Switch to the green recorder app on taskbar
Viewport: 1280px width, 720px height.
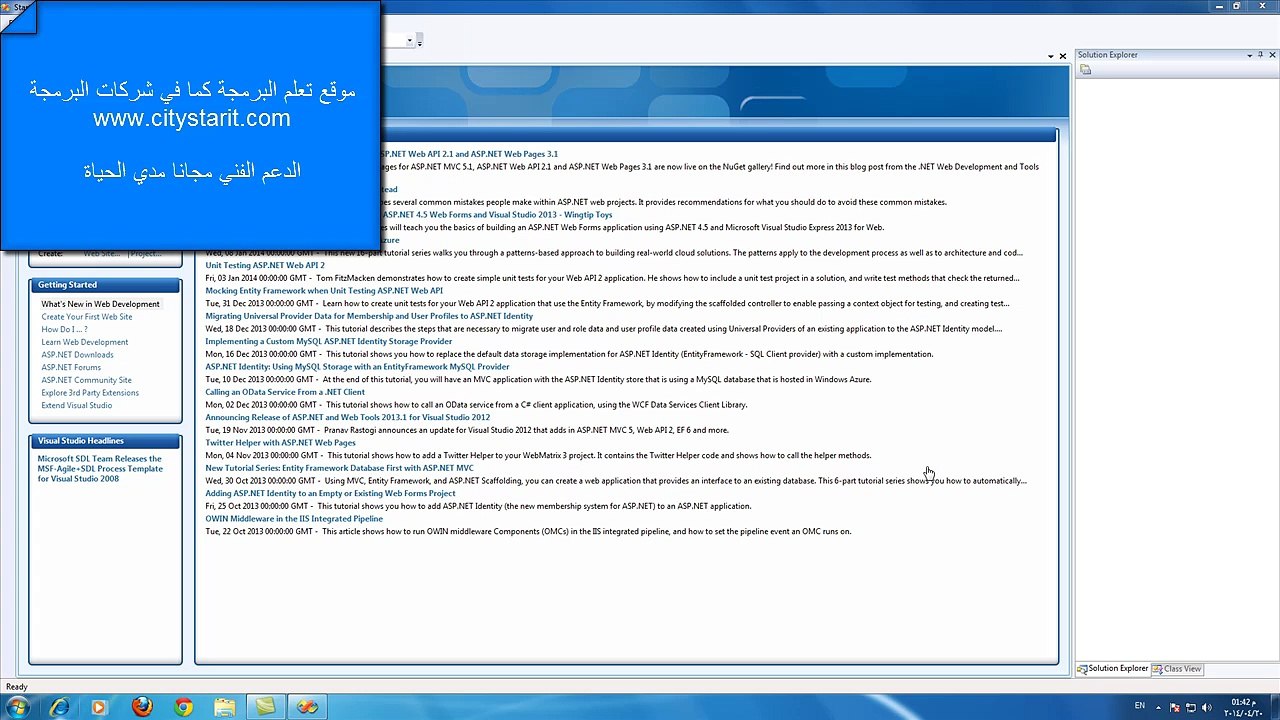(x=265, y=707)
